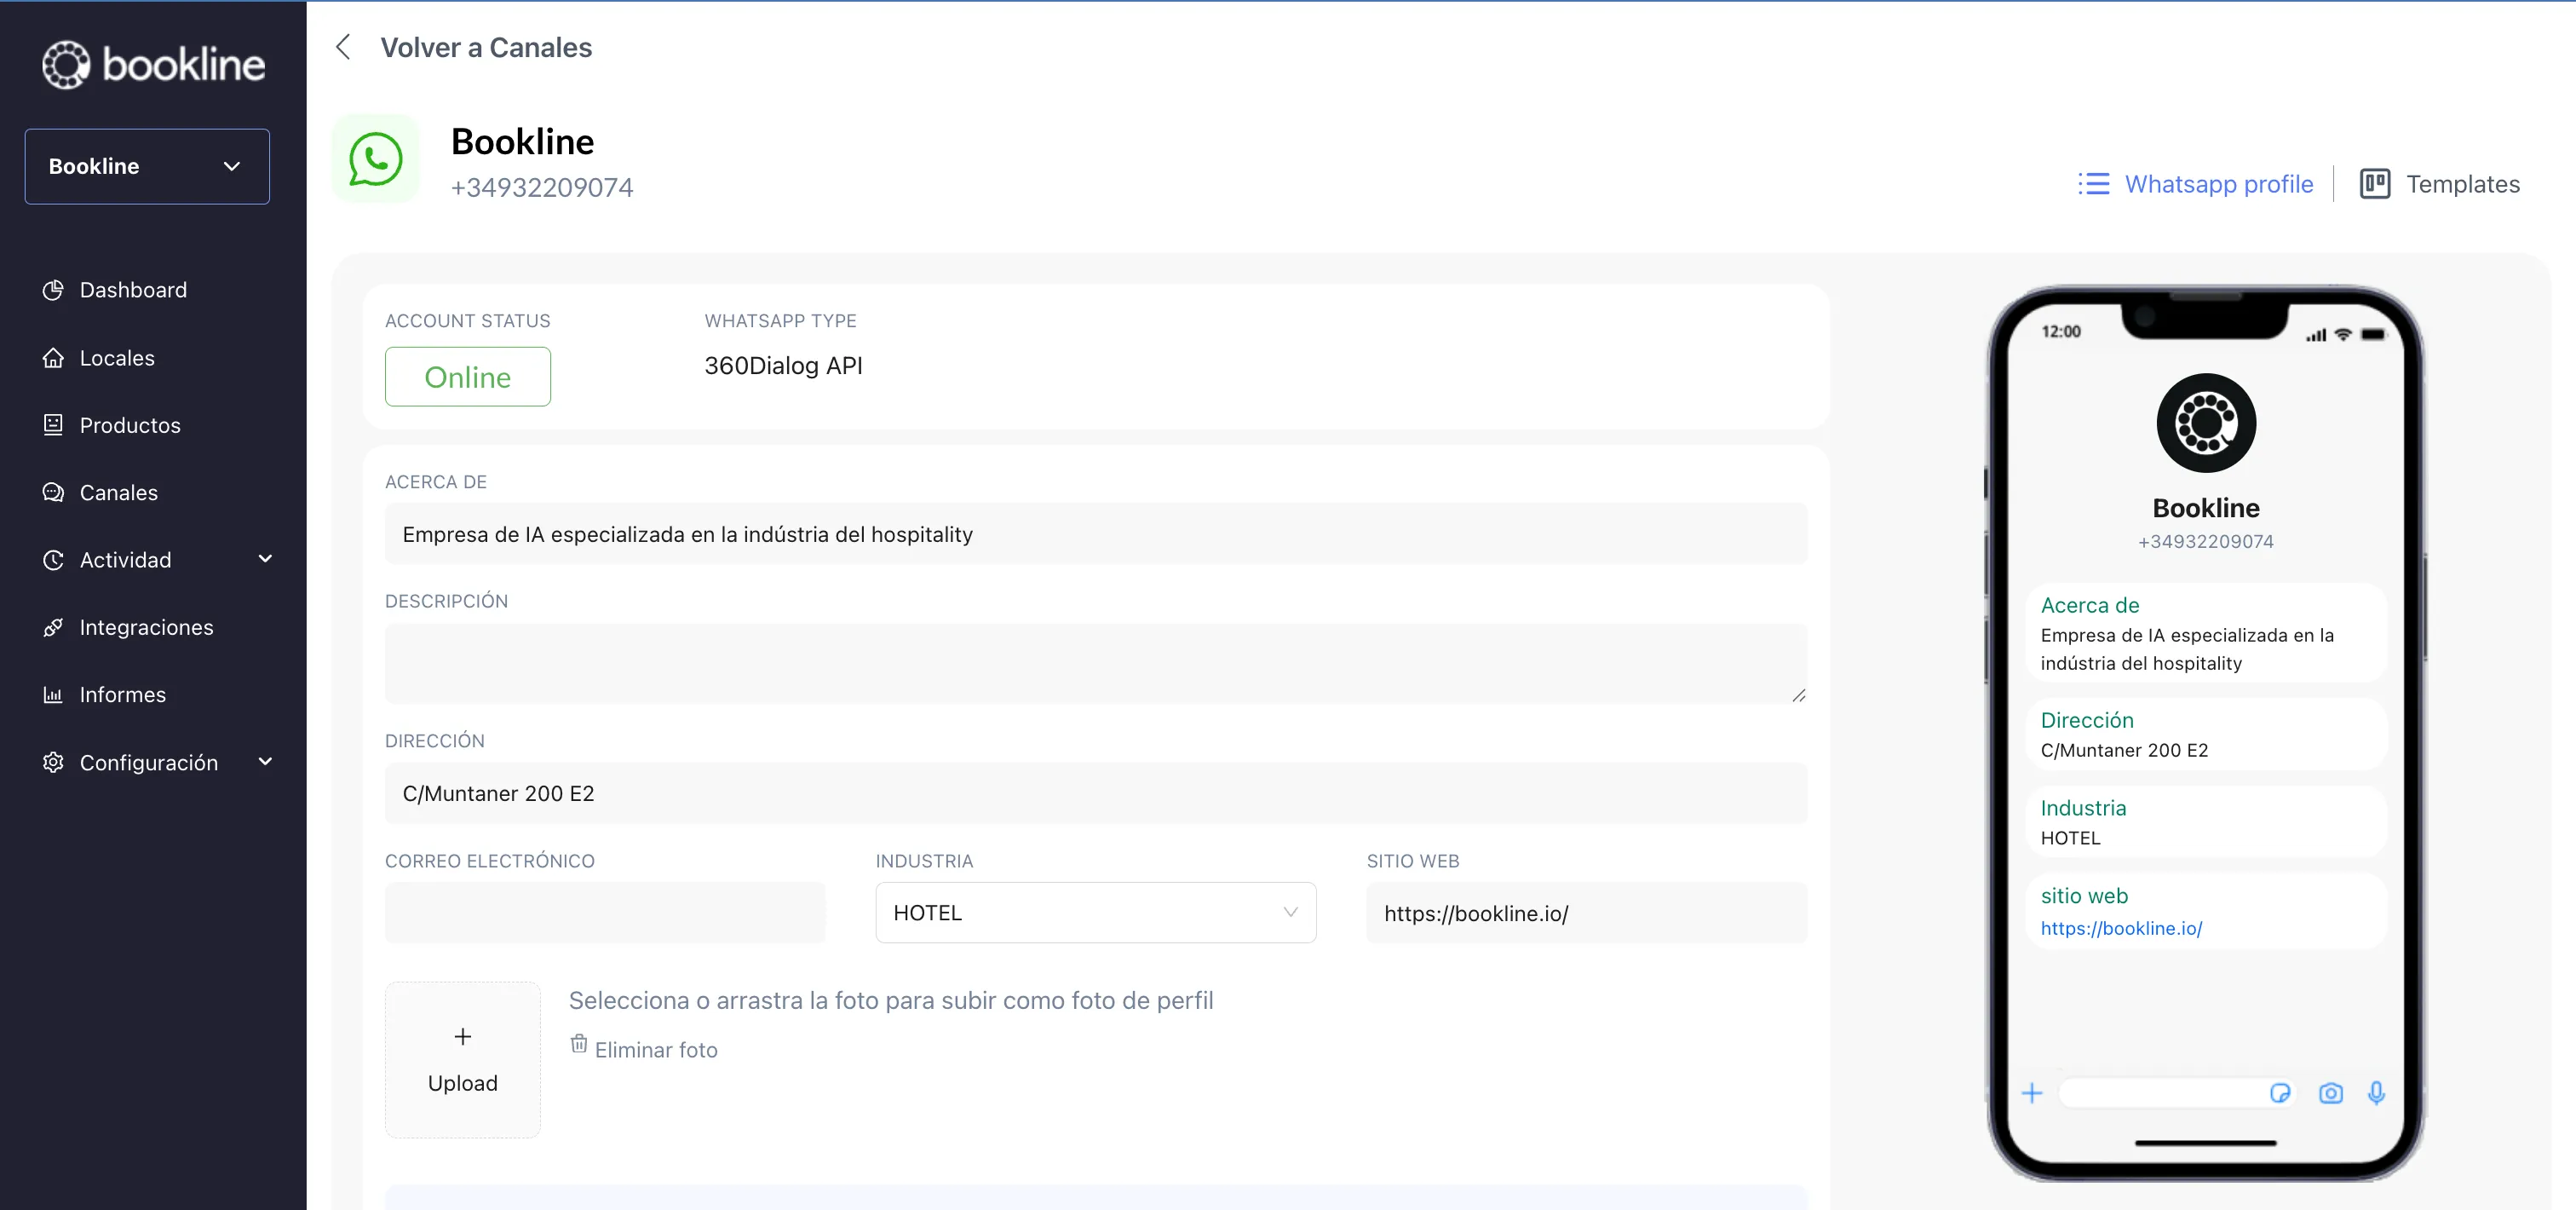
Task: Click the Actividad clock icon
Action: [x=53, y=560]
